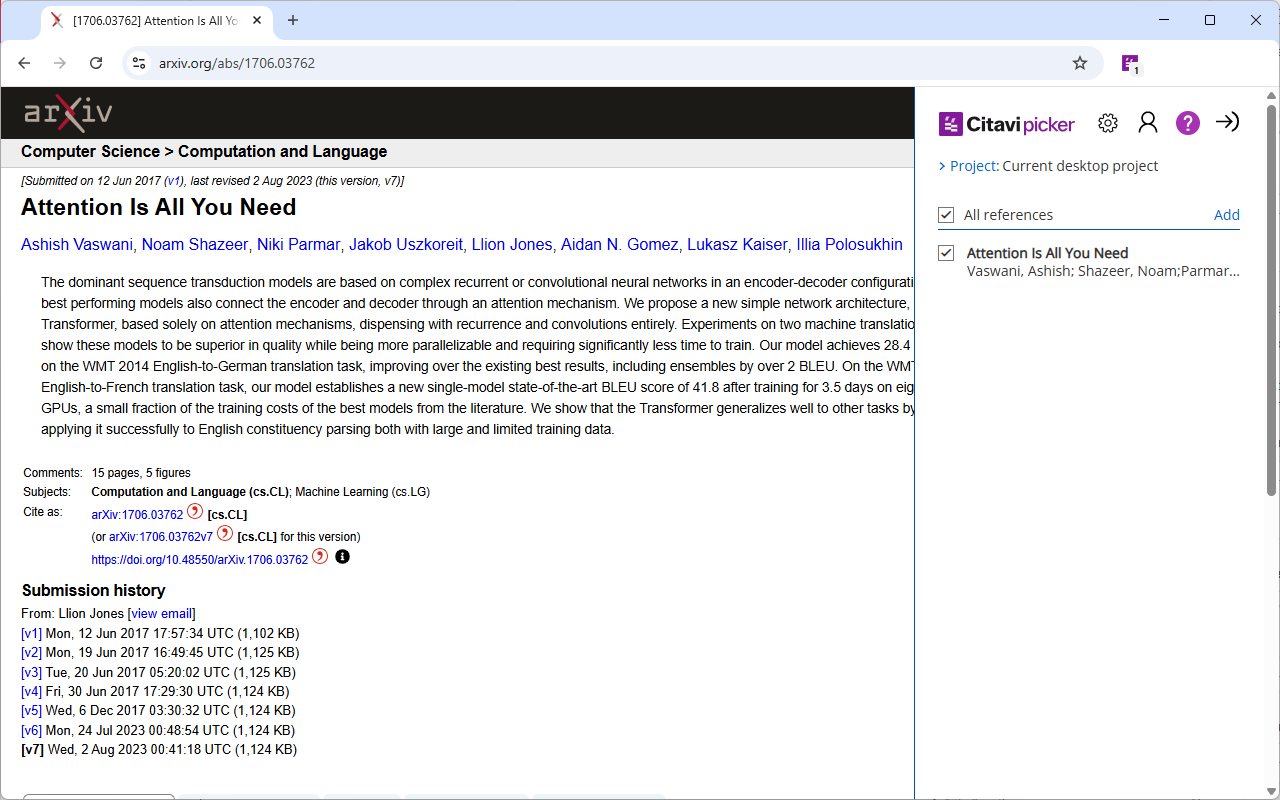Open version [v6] in submission history

pyautogui.click(x=32, y=730)
